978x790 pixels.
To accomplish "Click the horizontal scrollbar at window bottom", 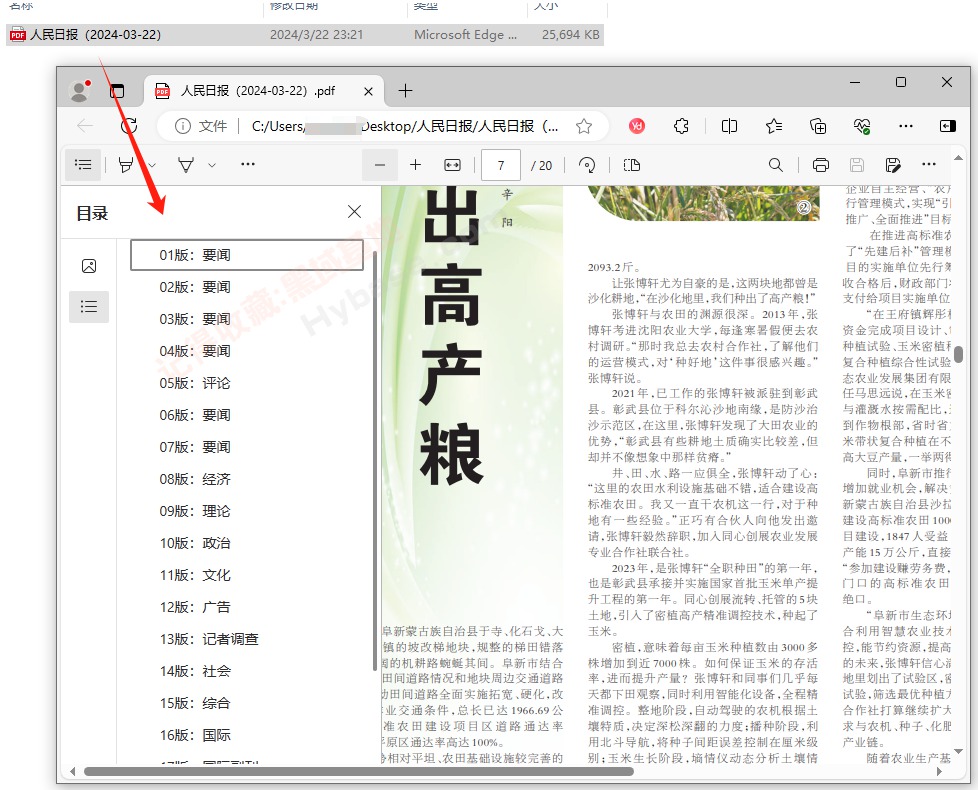I will click(359, 771).
